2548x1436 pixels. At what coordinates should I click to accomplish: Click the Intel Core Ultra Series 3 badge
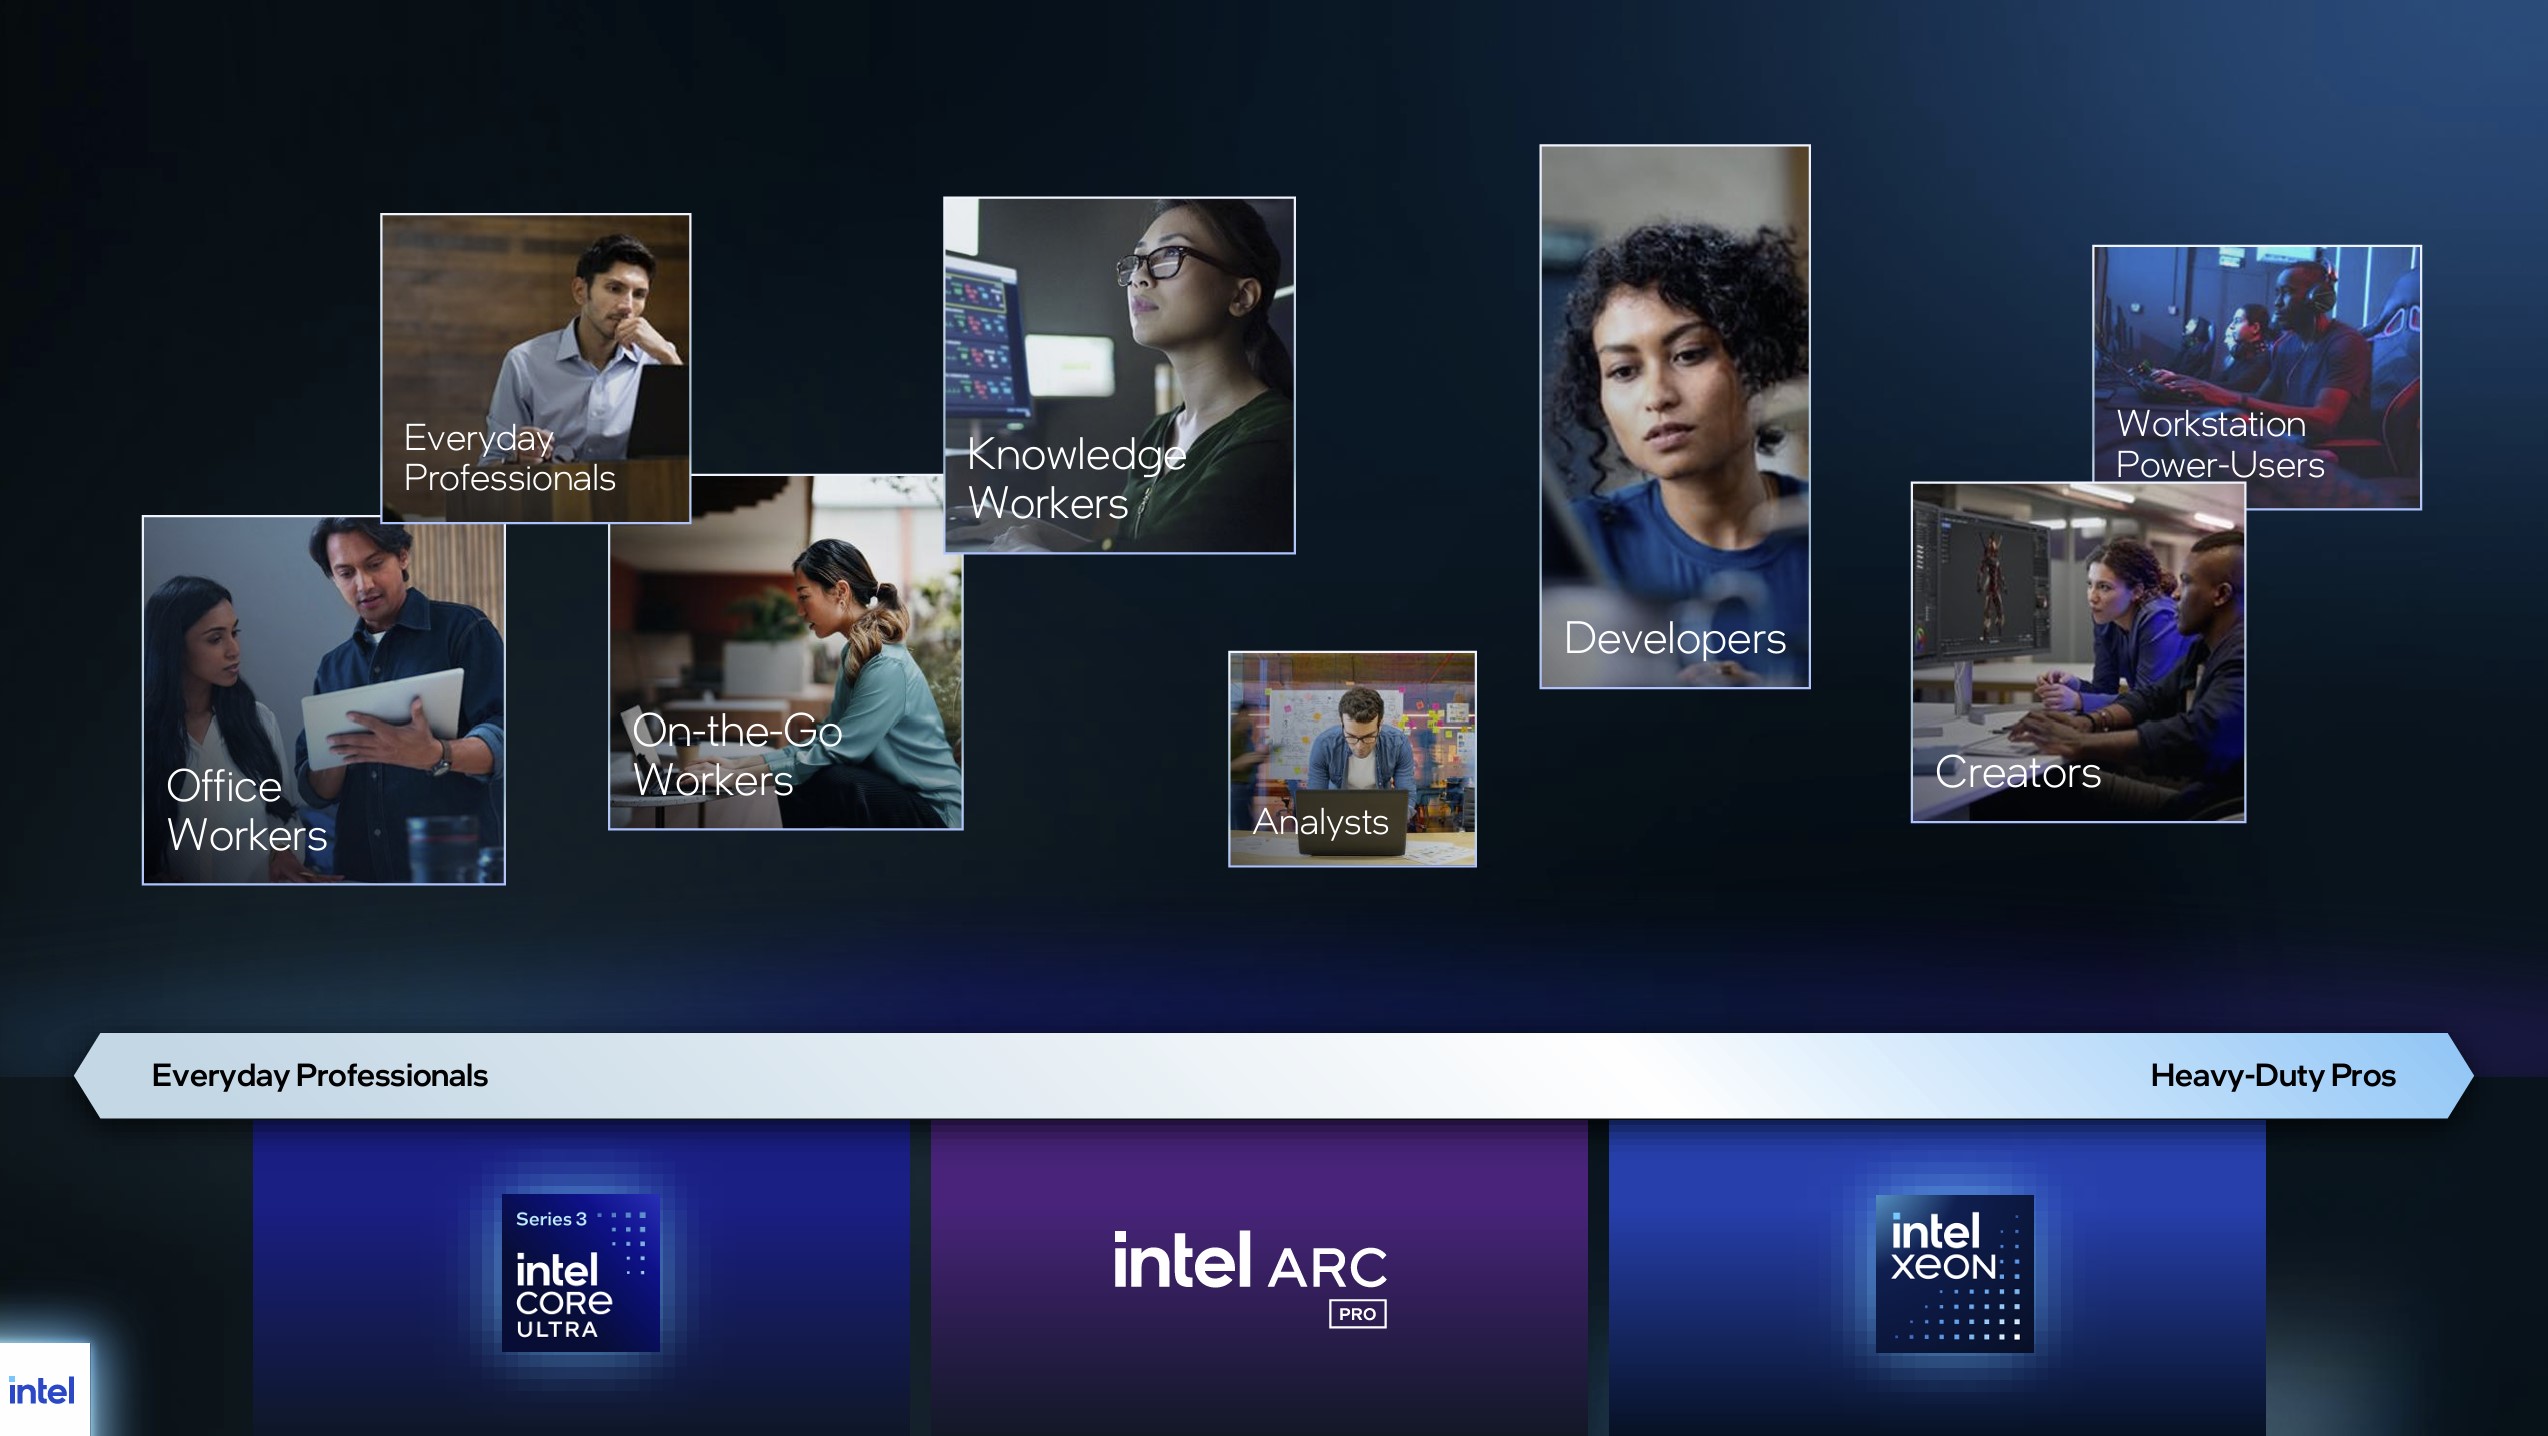(x=580, y=1272)
